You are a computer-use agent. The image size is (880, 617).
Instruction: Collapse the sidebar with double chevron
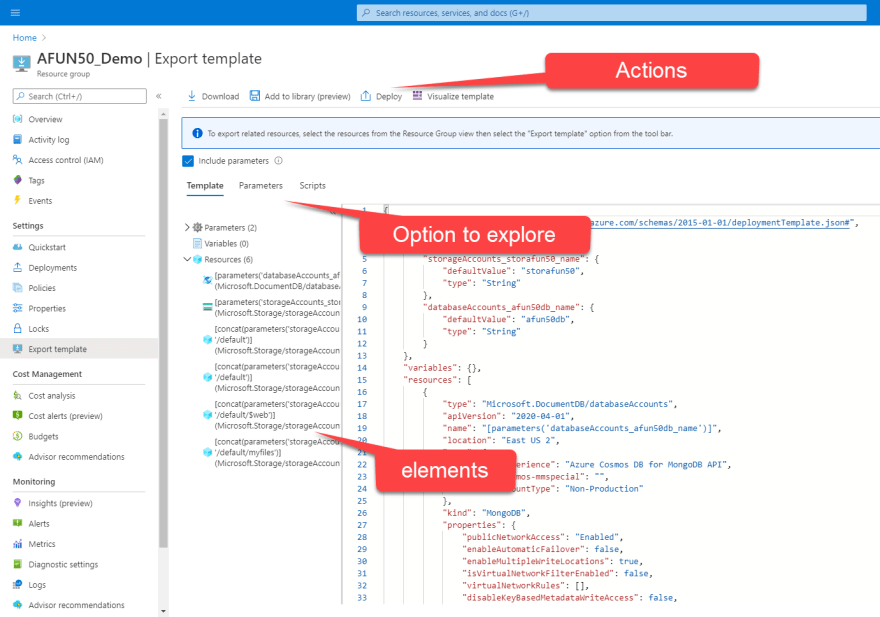(159, 96)
